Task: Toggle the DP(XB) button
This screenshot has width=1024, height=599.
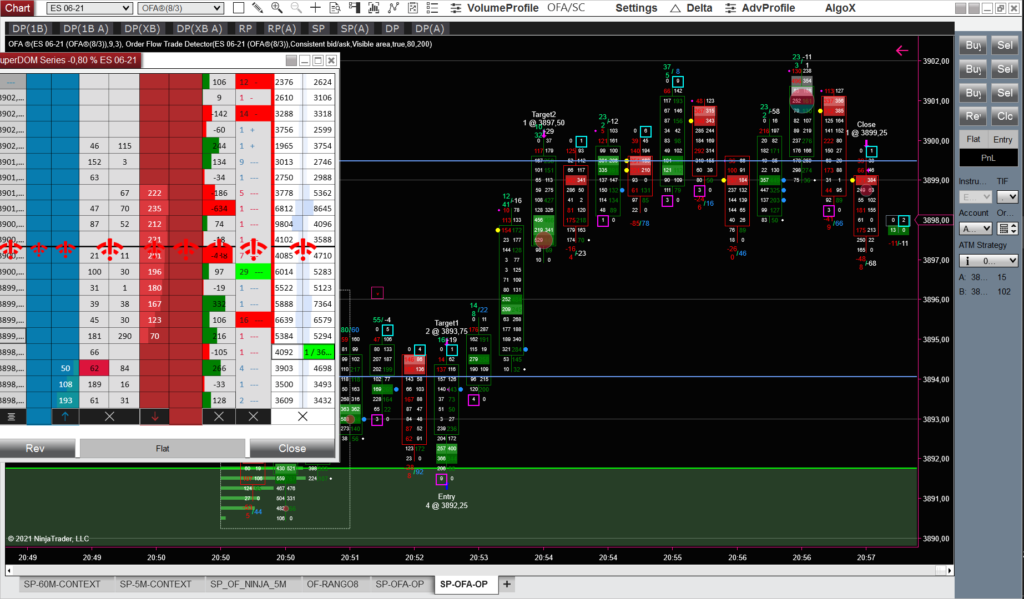Action: pos(142,29)
